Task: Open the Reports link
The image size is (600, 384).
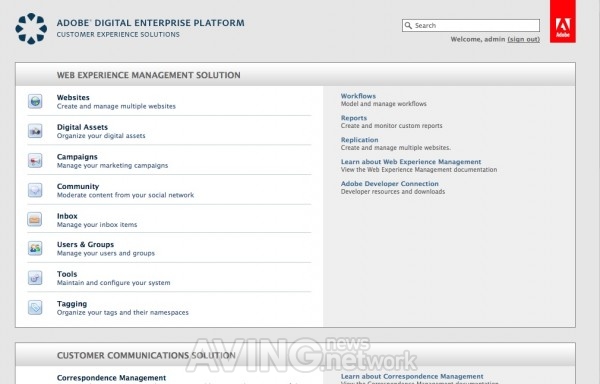Action: [354, 118]
